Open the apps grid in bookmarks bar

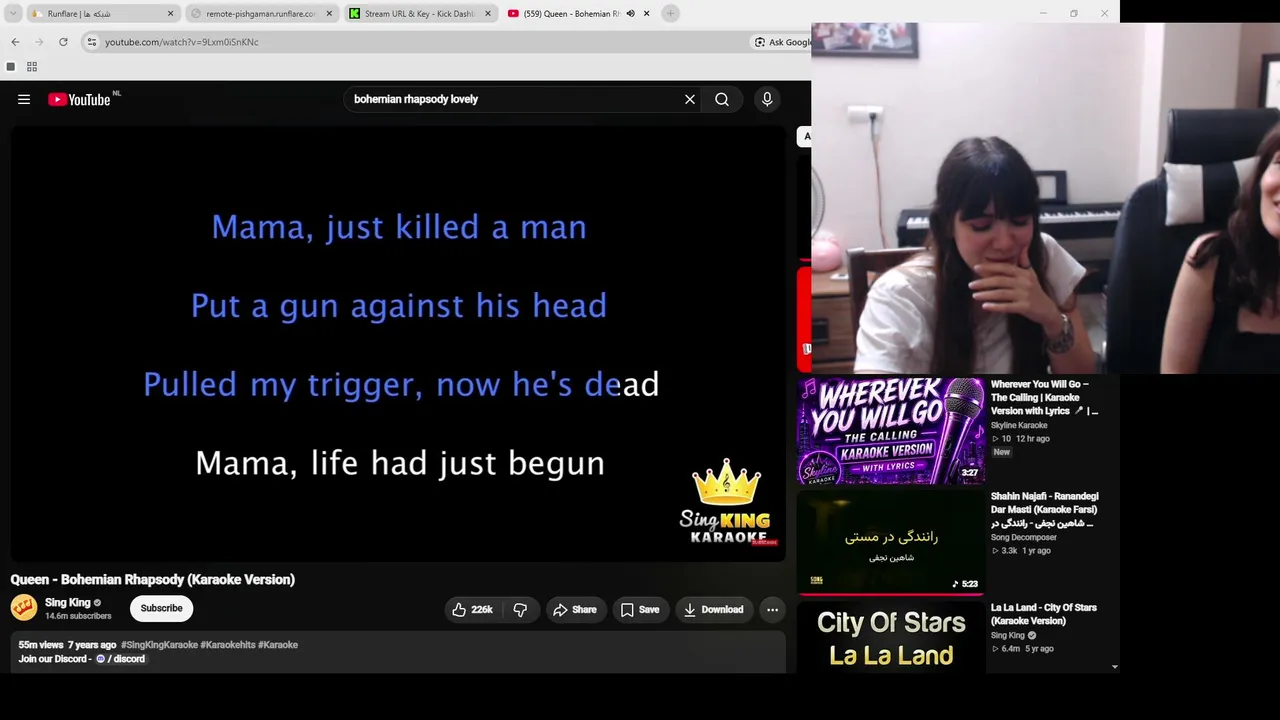[32, 67]
